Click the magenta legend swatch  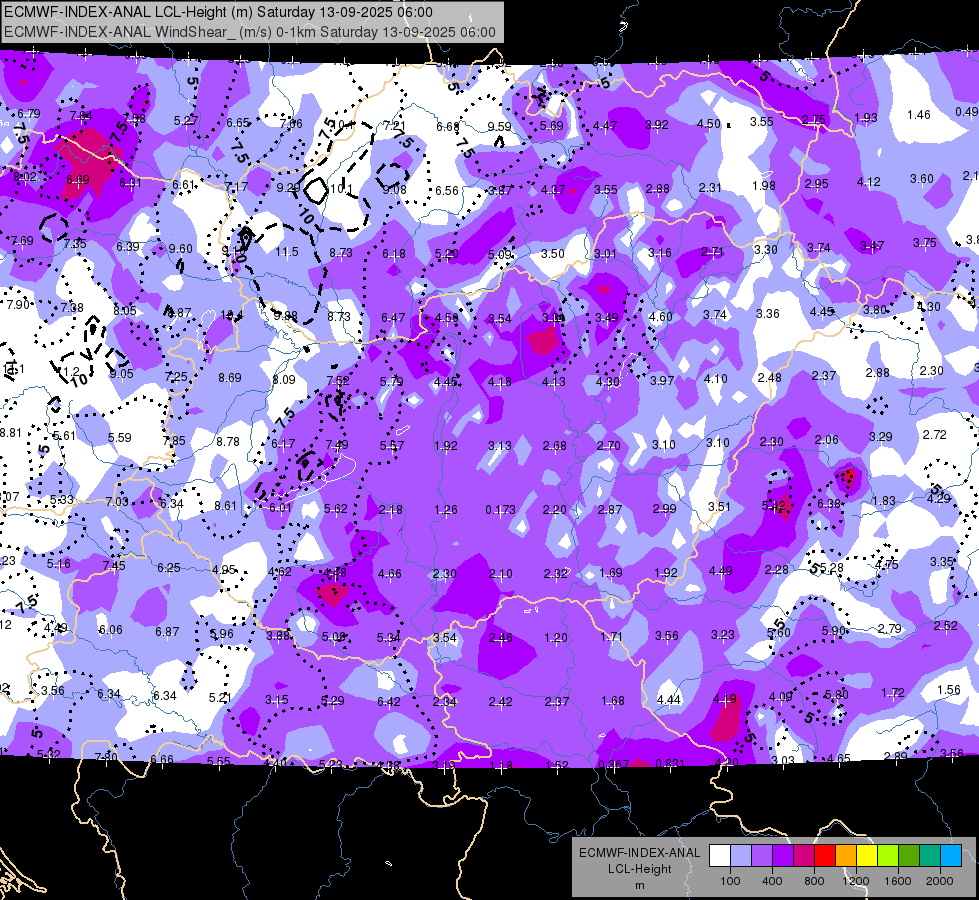pos(804,855)
